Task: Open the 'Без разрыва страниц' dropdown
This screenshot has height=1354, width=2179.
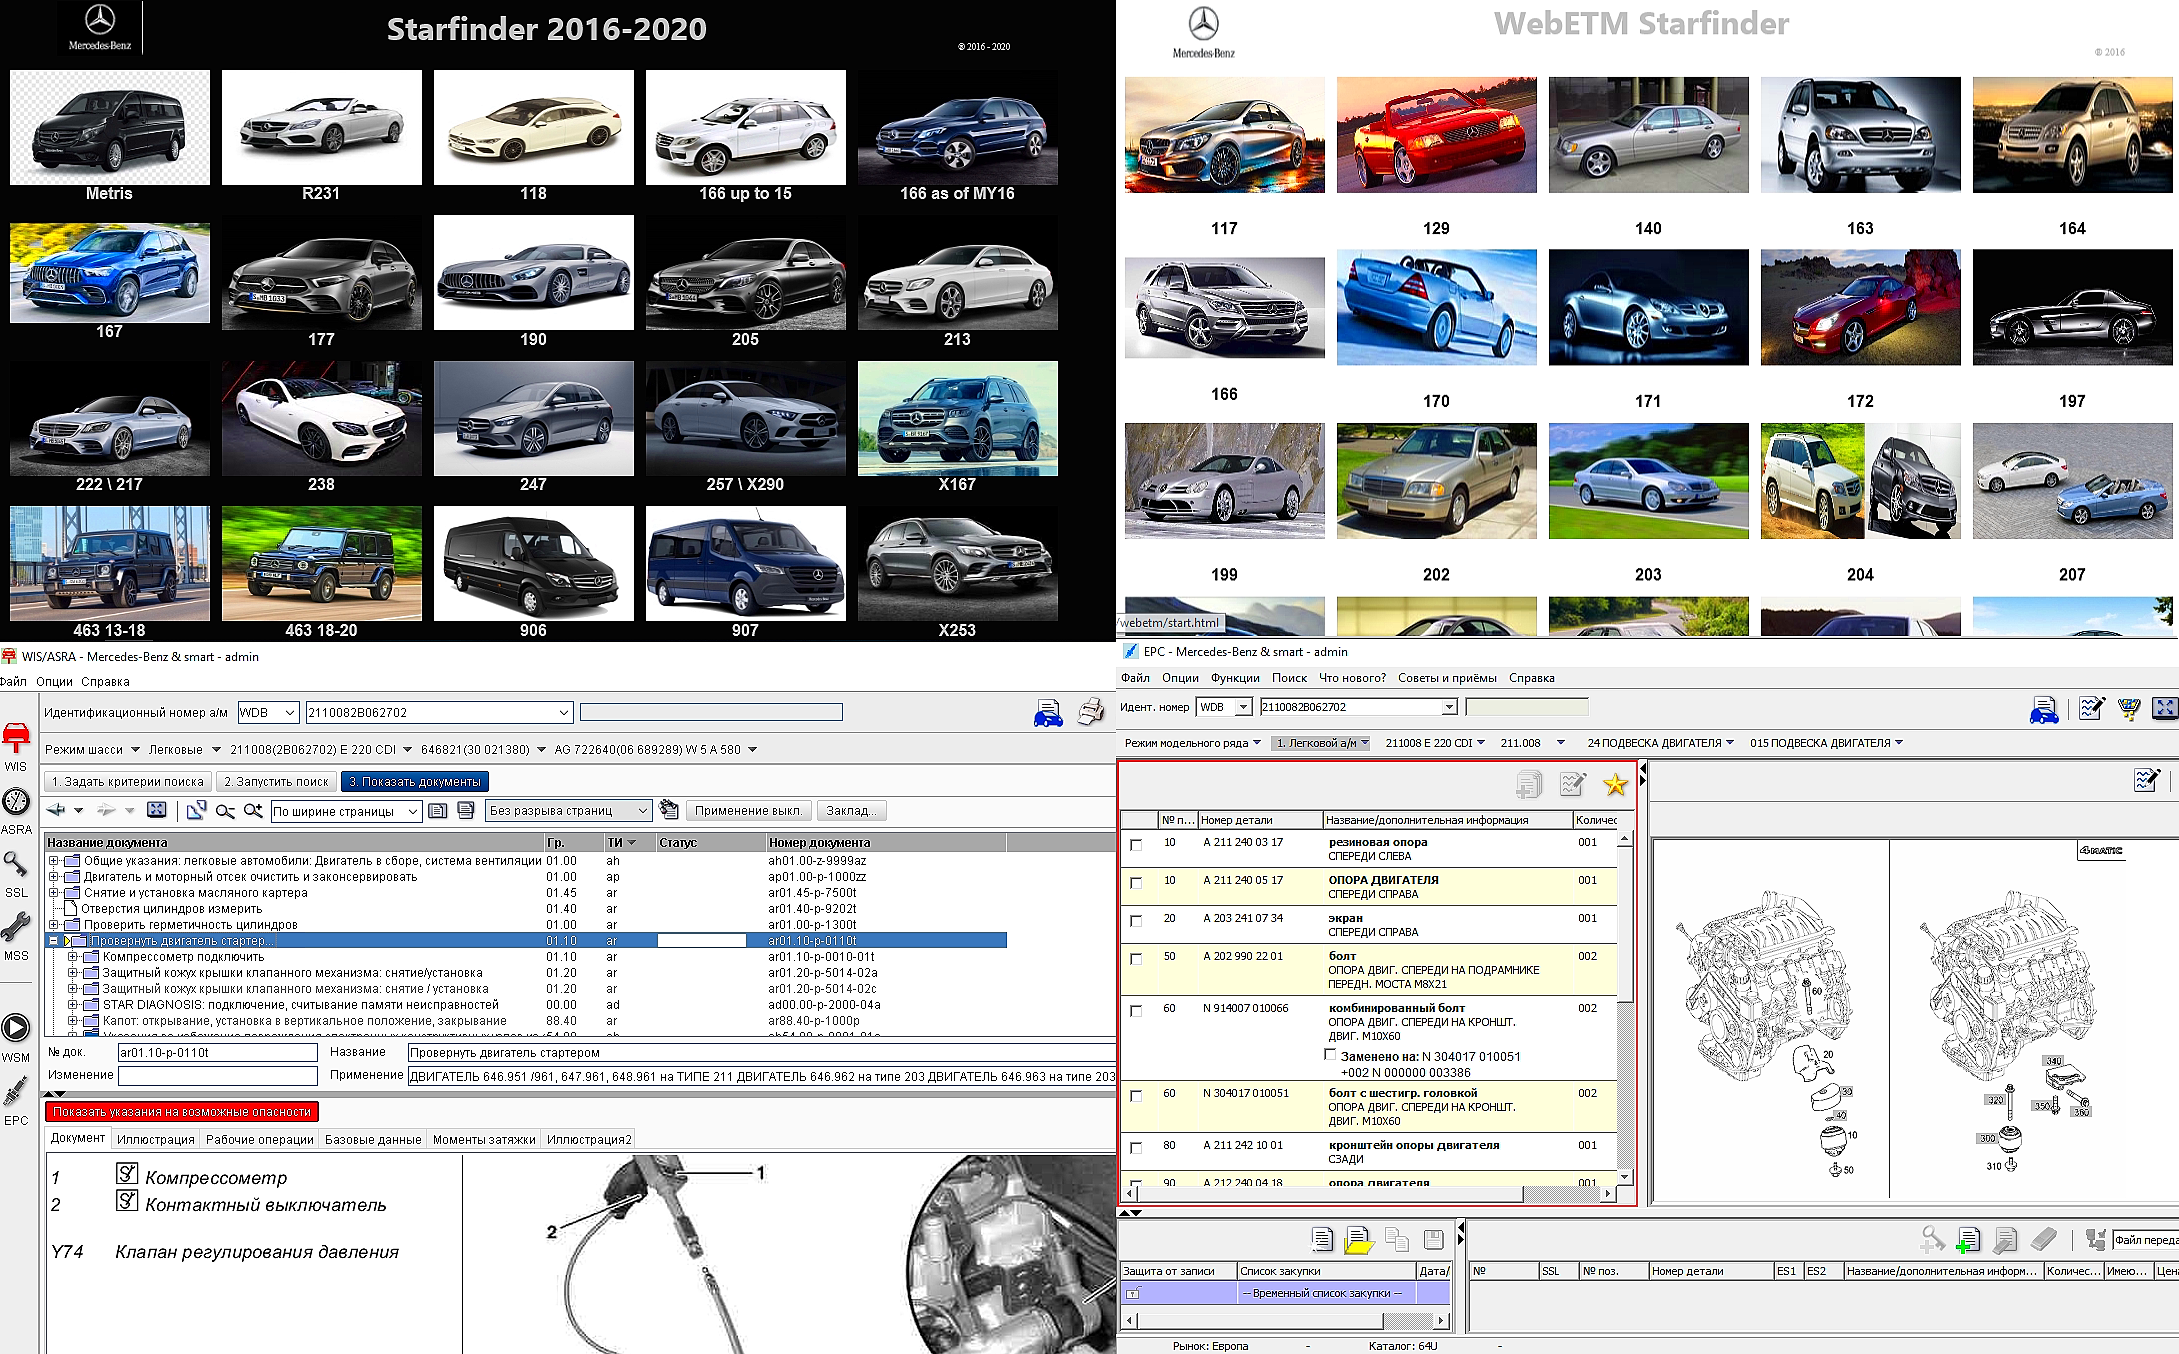Action: [642, 811]
